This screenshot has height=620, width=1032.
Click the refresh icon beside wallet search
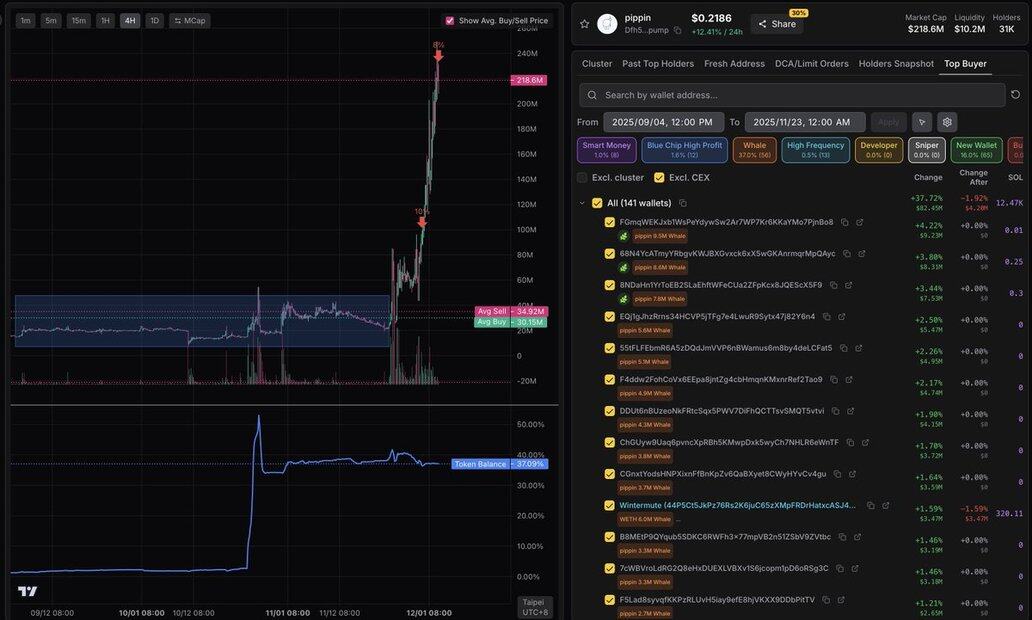pos(1016,95)
